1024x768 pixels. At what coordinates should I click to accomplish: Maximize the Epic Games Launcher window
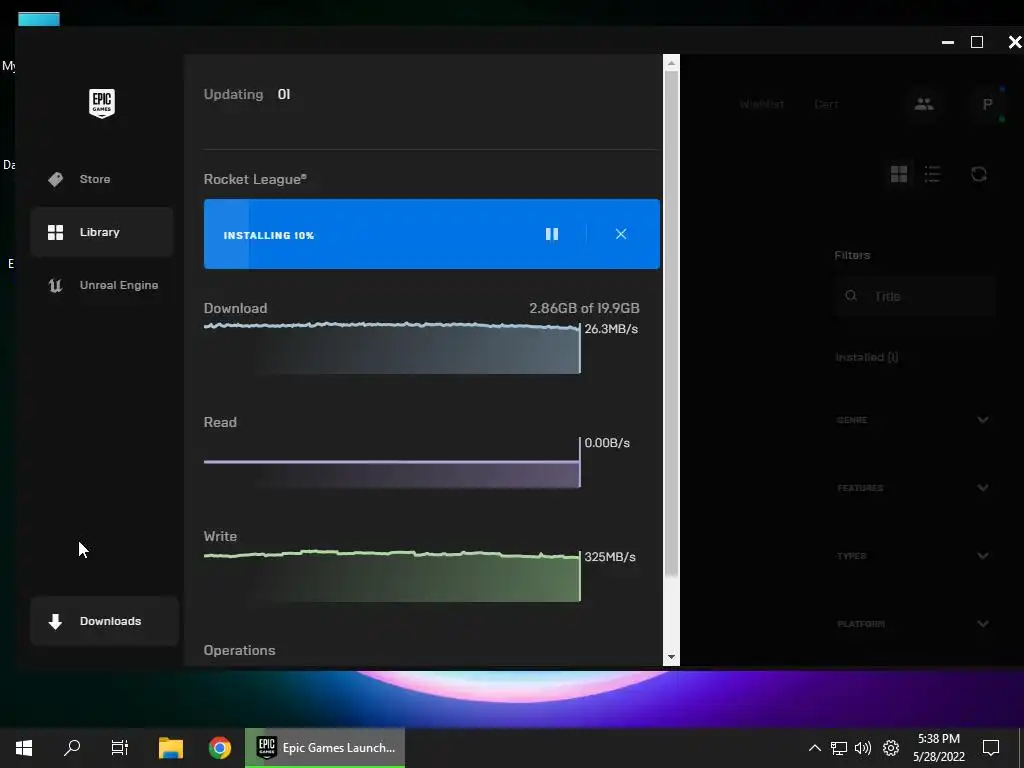pos(977,42)
